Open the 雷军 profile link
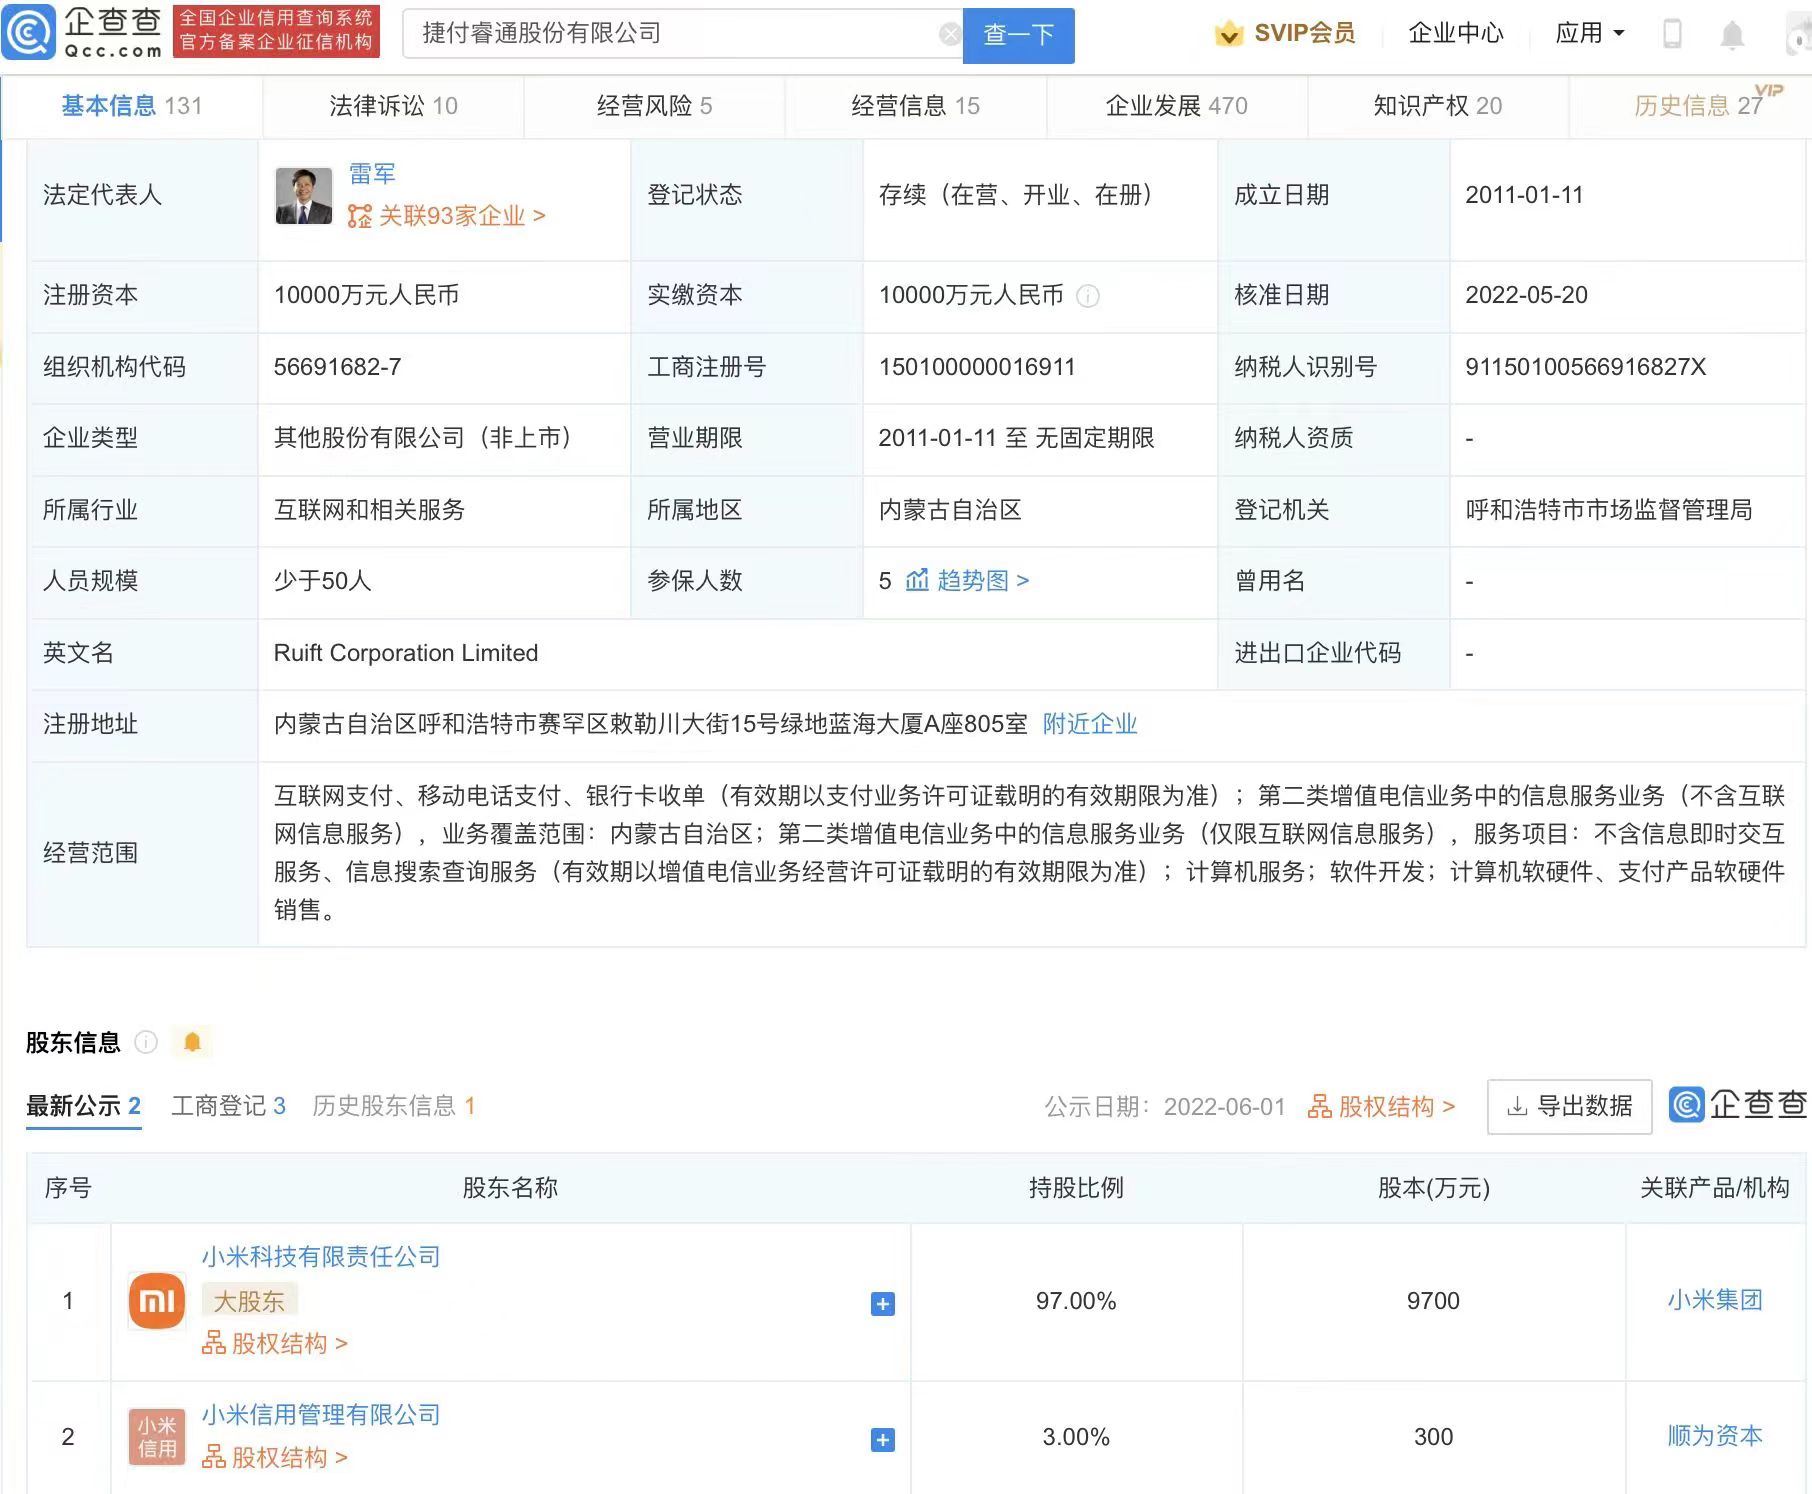 coord(372,174)
